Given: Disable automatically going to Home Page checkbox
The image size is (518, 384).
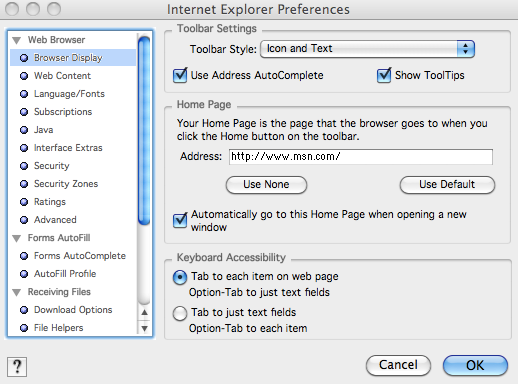Looking at the screenshot, I should pyautogui.click(x=180, y=220).
